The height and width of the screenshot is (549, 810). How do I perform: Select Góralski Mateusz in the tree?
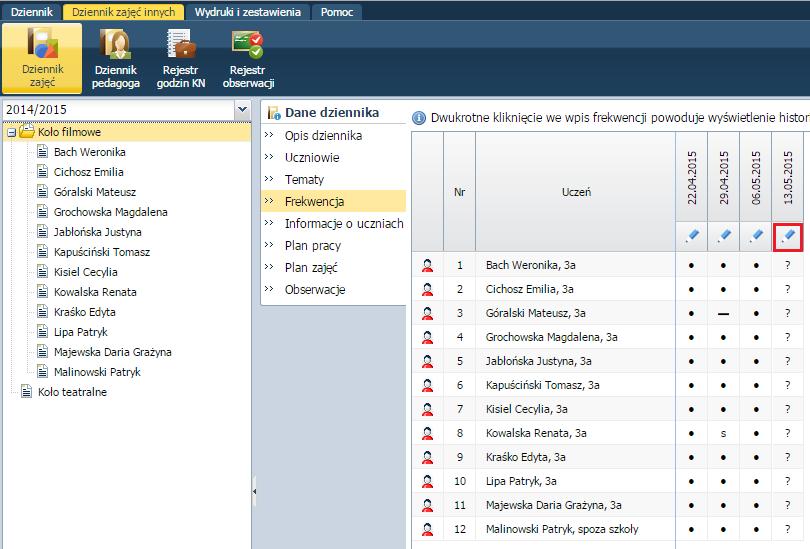point(95,192)
